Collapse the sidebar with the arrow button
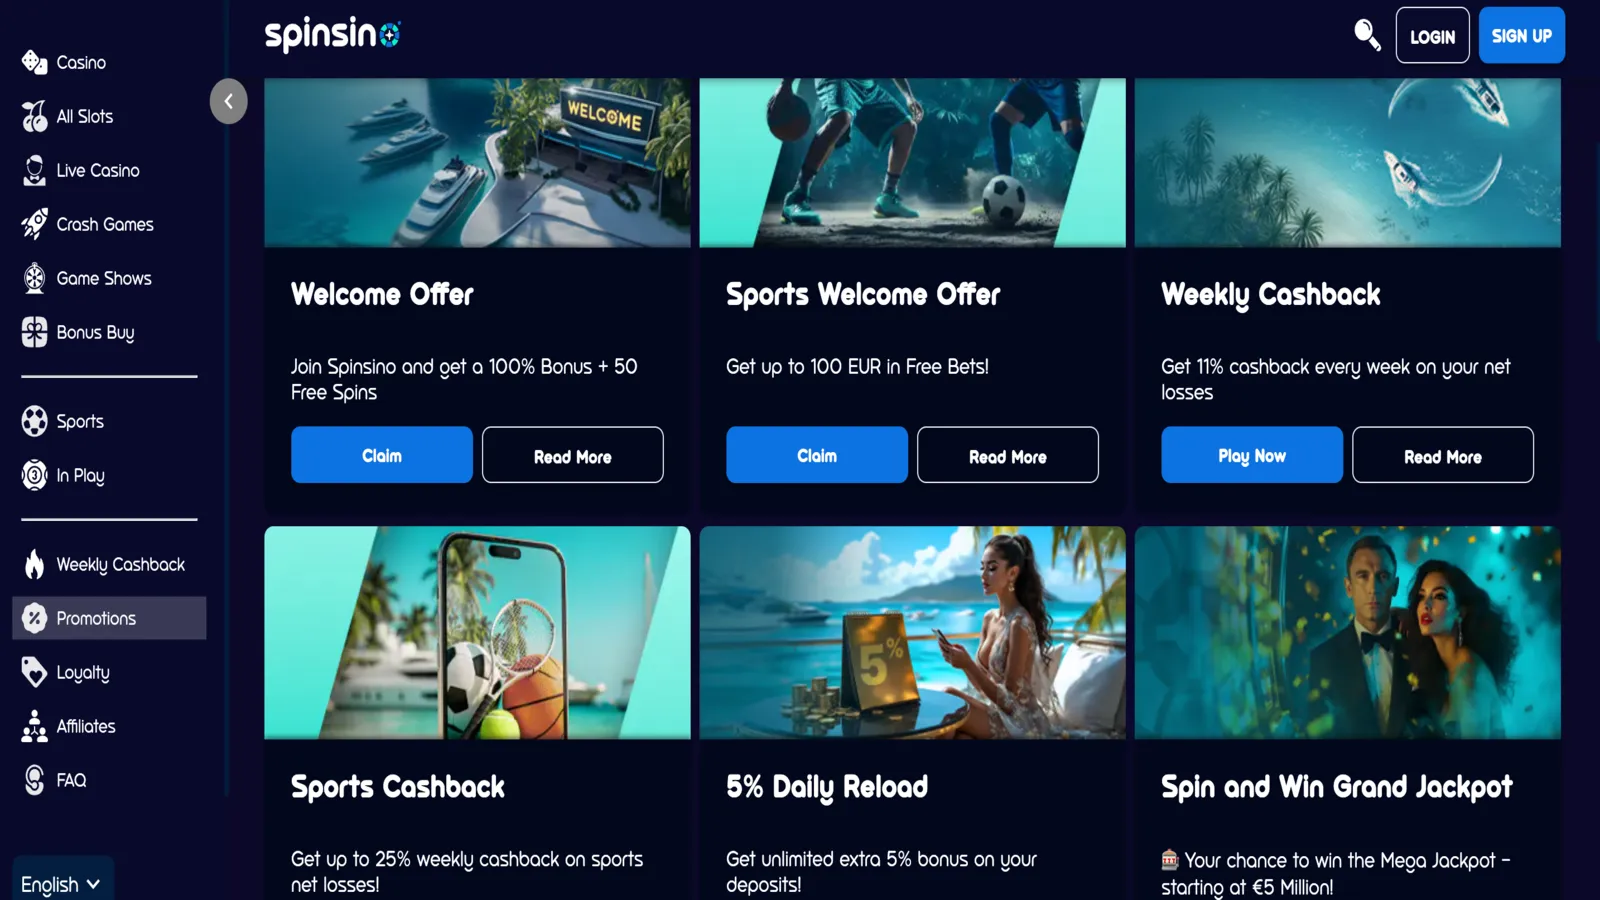This screenshot has height=900, width=1600. click(228, 101)
